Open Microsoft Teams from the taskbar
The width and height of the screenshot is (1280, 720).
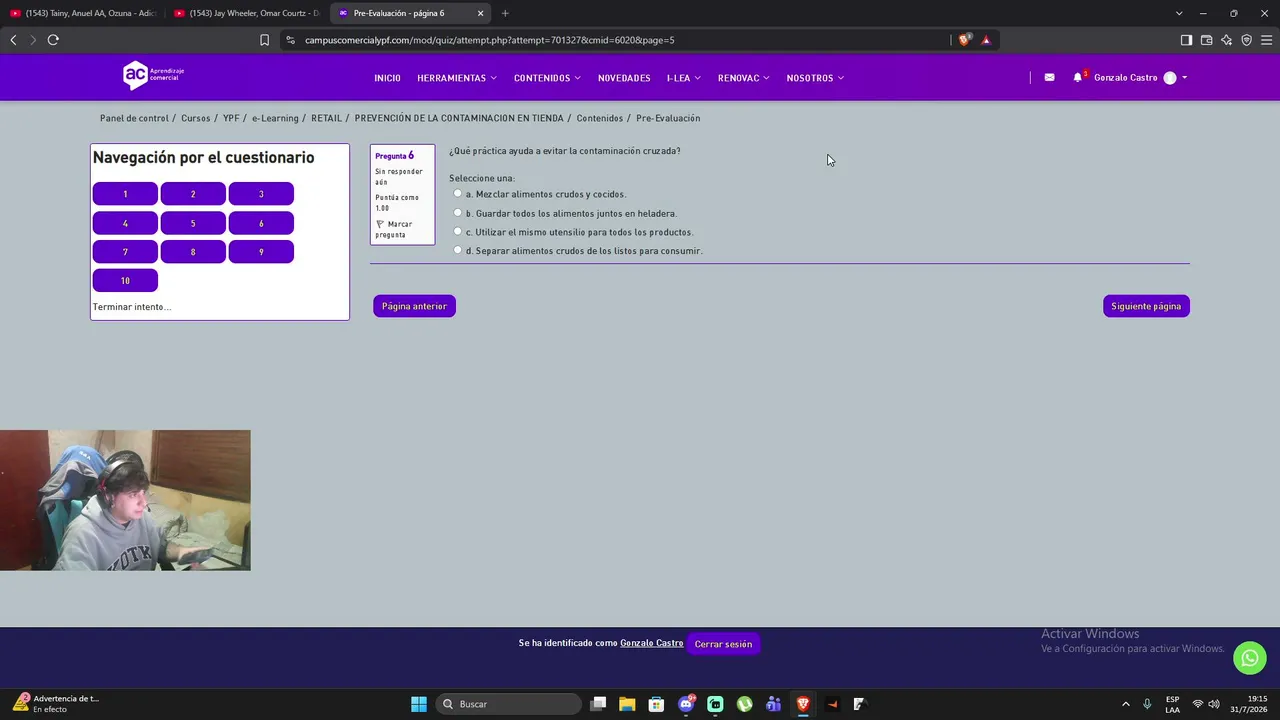pyautogui.click(x=773, y=704)
